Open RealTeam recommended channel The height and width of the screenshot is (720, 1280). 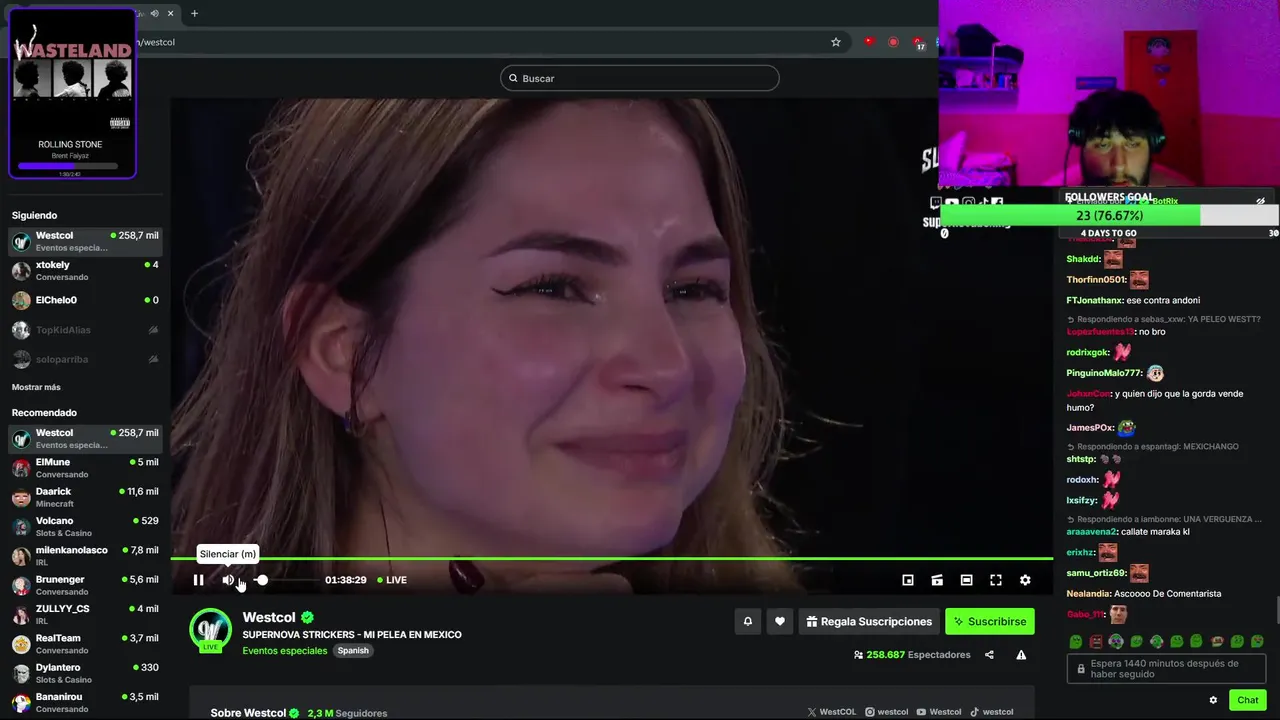tap(85, 644)
